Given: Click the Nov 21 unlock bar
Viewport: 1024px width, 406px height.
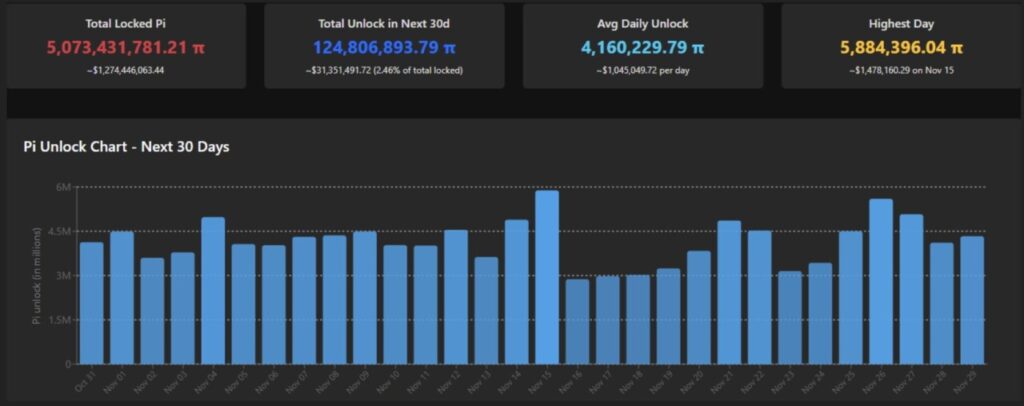Looking at the screenshot, I should [729, 292].
